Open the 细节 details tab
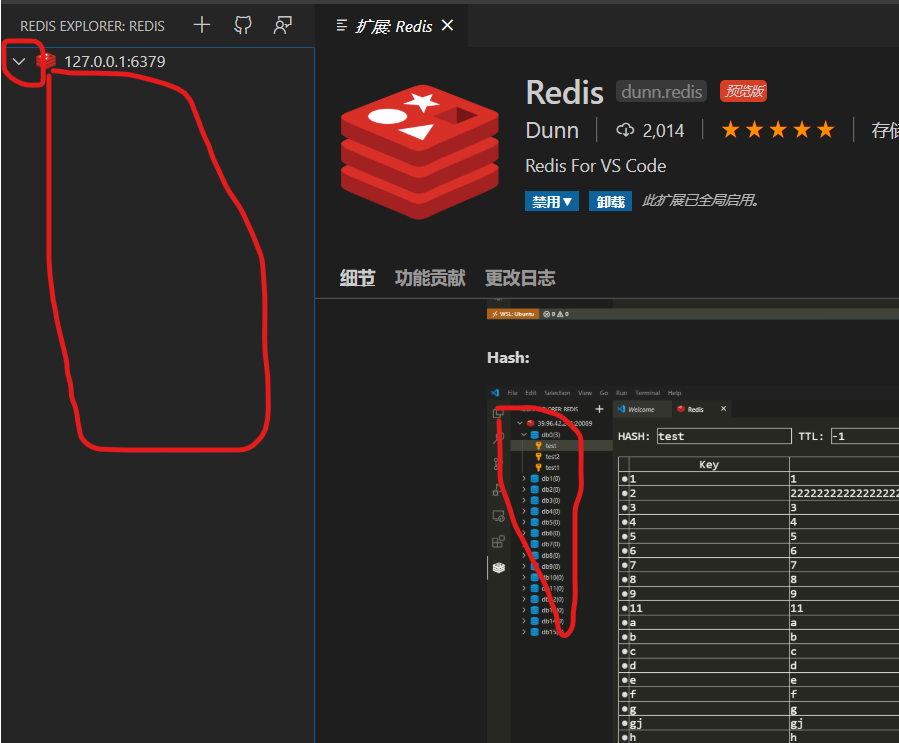The height and width of the screenshot is (743, 899). click(357, 278)
